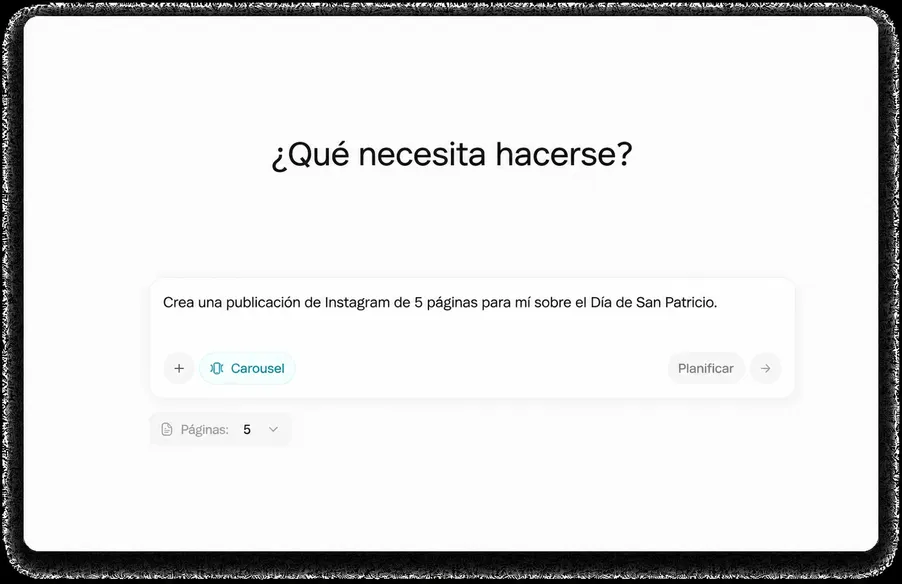Click the '¿Qué necesita hacerse?' heading
This screenshot has width=902, height=584.
coord(452,155)
